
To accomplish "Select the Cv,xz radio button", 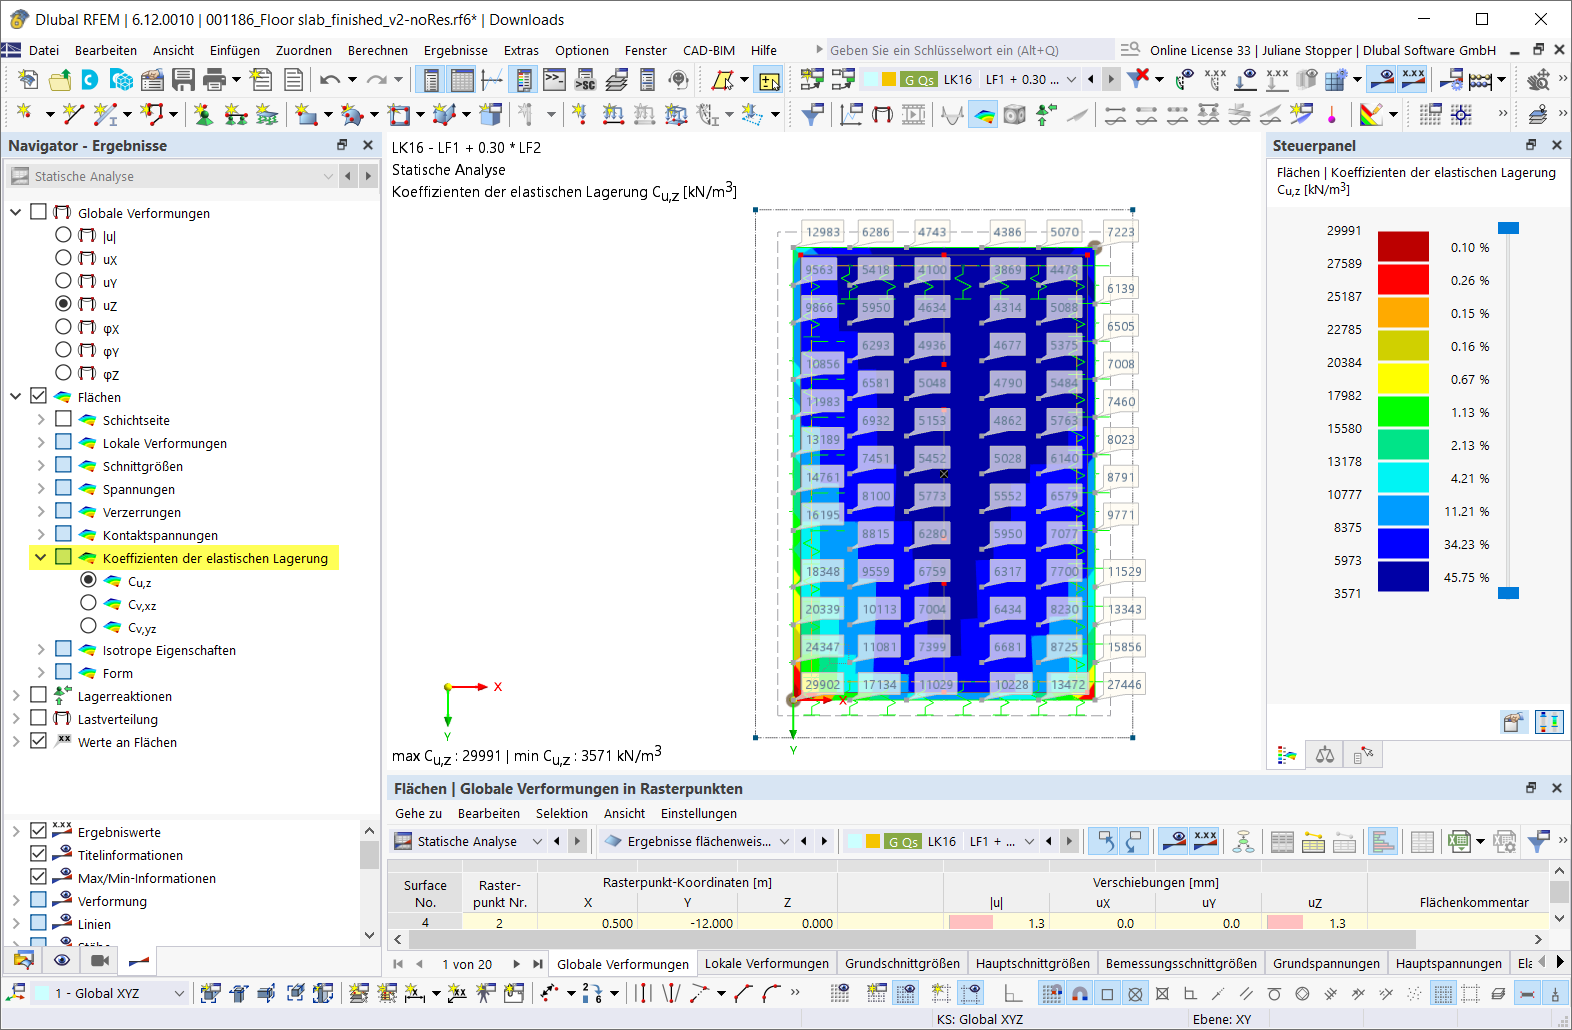I will click(88, 603).
